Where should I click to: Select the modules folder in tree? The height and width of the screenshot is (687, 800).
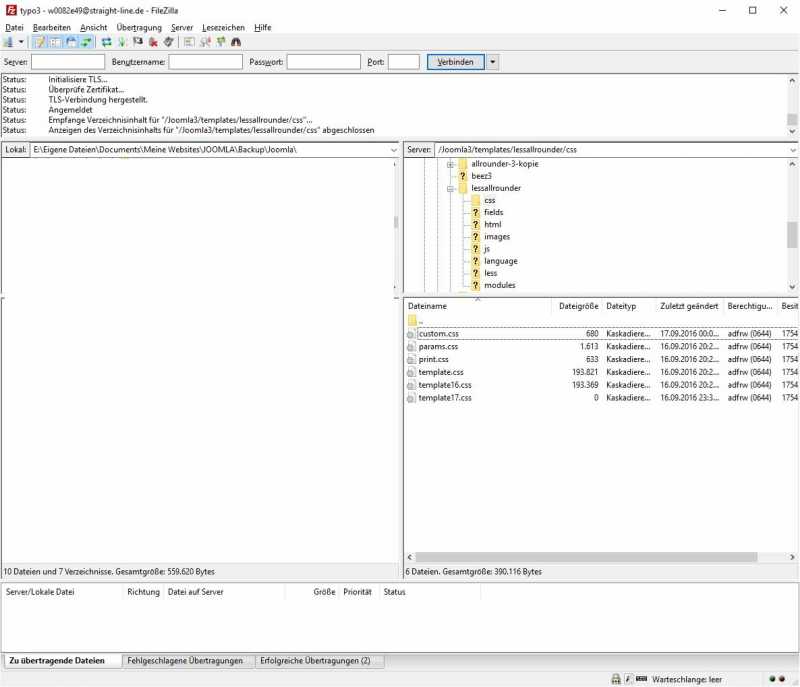pos(499,285)
